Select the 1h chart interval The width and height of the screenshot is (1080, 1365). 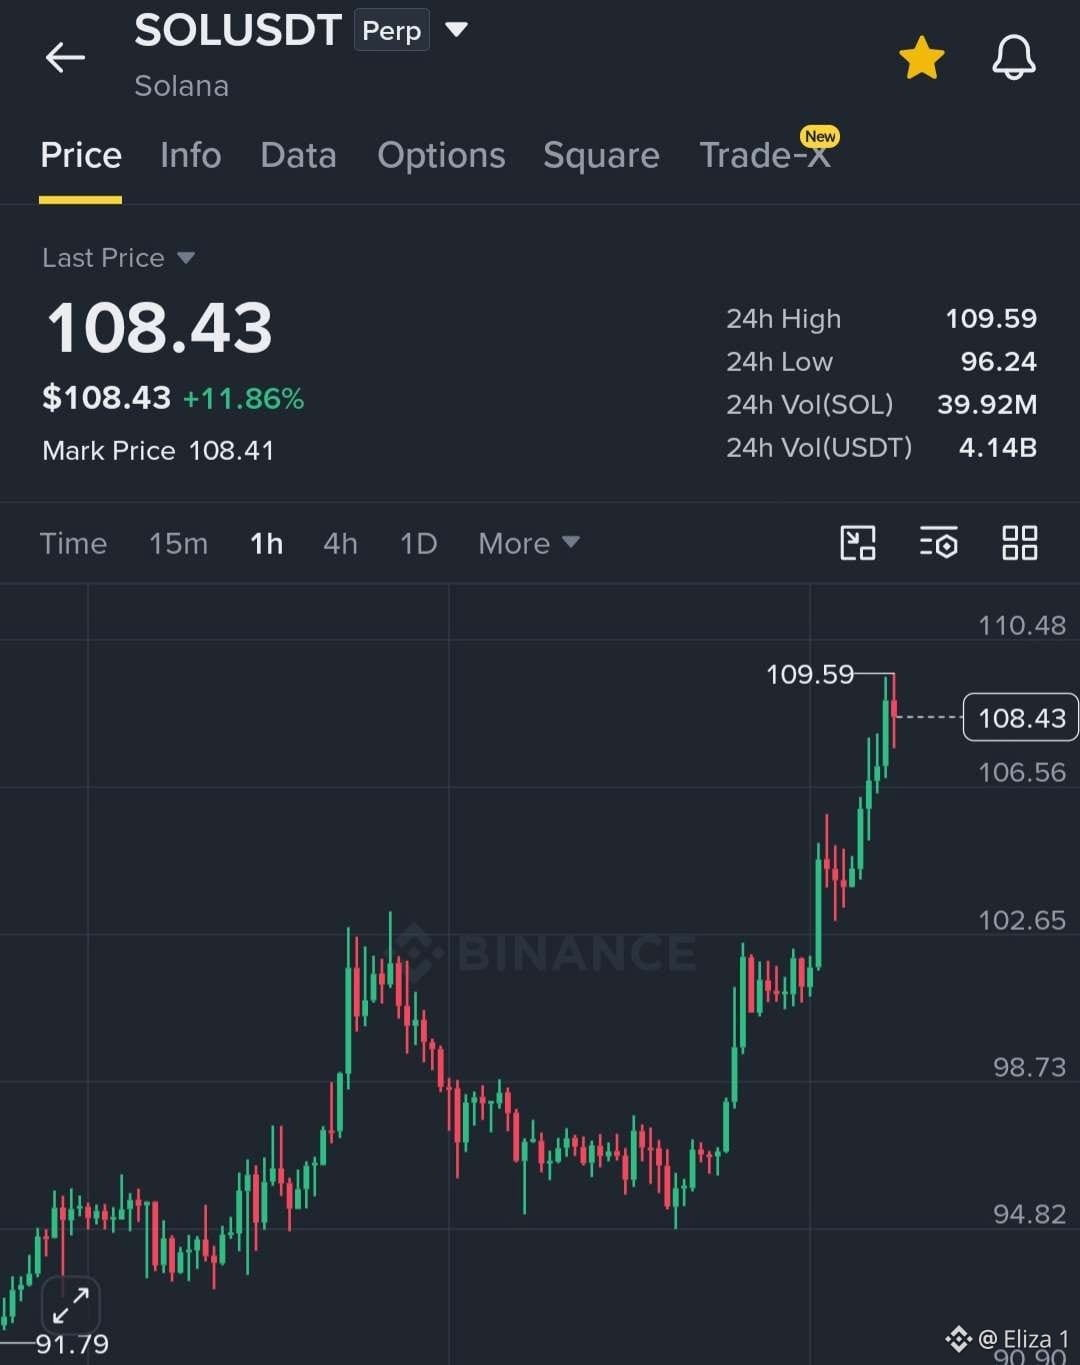tap(266, 543)
